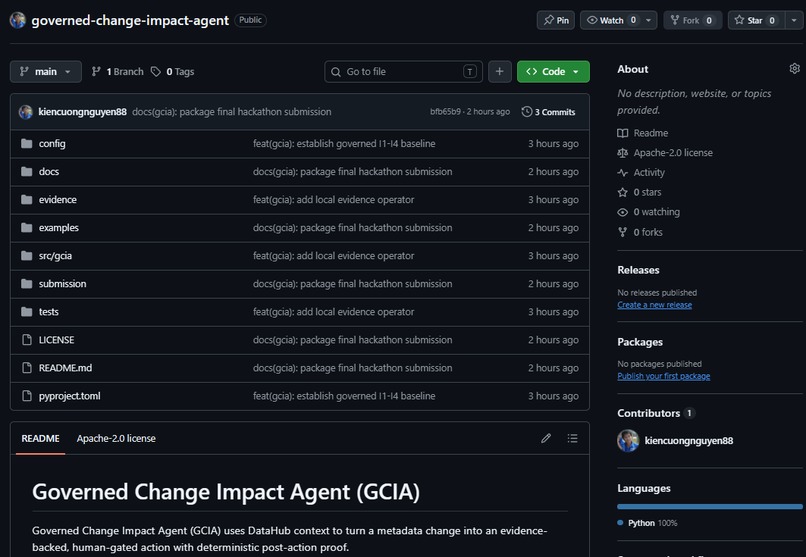Select the README tab
This screenshot has width=806, height=557.
tap(40, 438)
